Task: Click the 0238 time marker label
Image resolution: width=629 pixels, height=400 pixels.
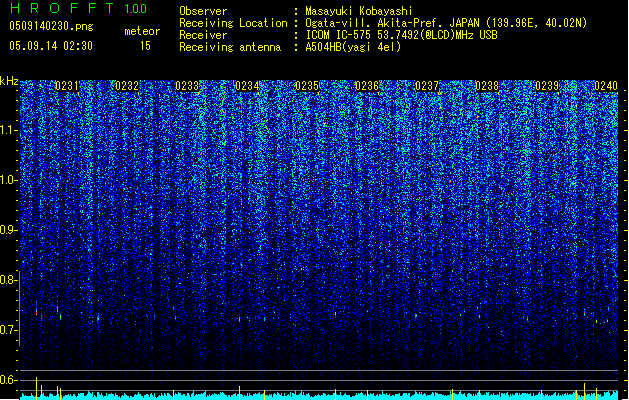Action: pyautogui.click(x=487, y=86)
